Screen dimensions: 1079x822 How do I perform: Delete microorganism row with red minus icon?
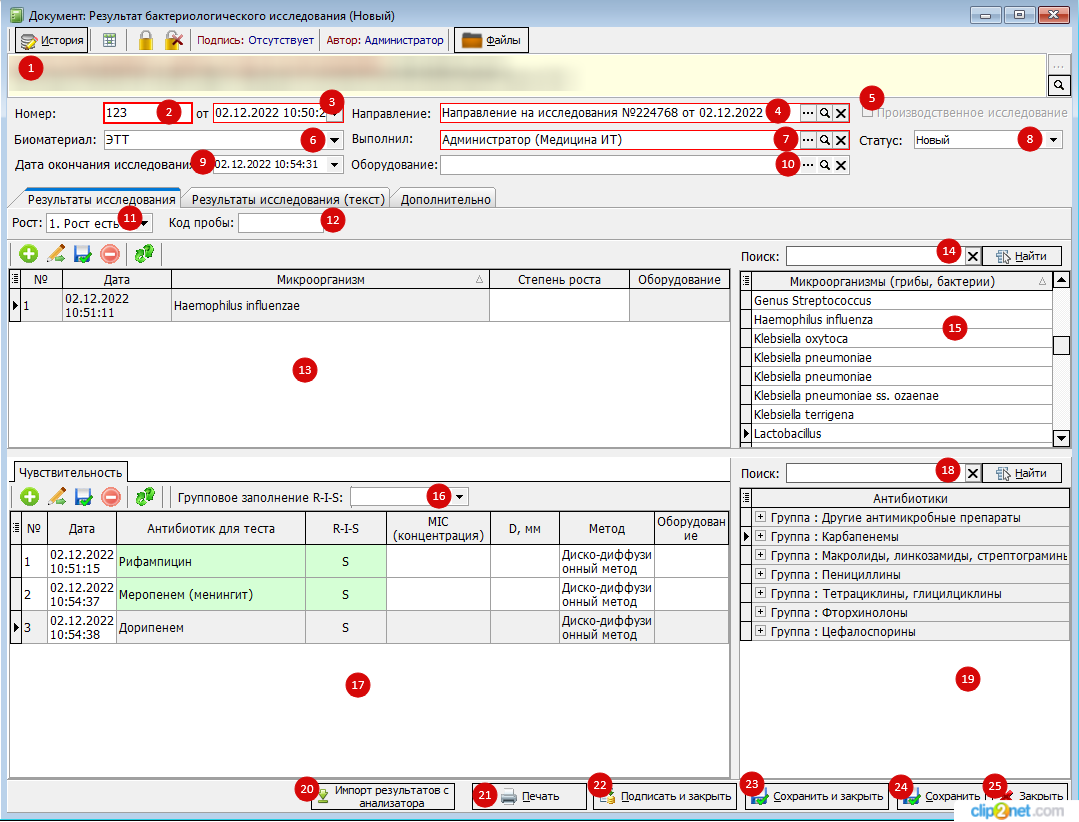(110, 254)
